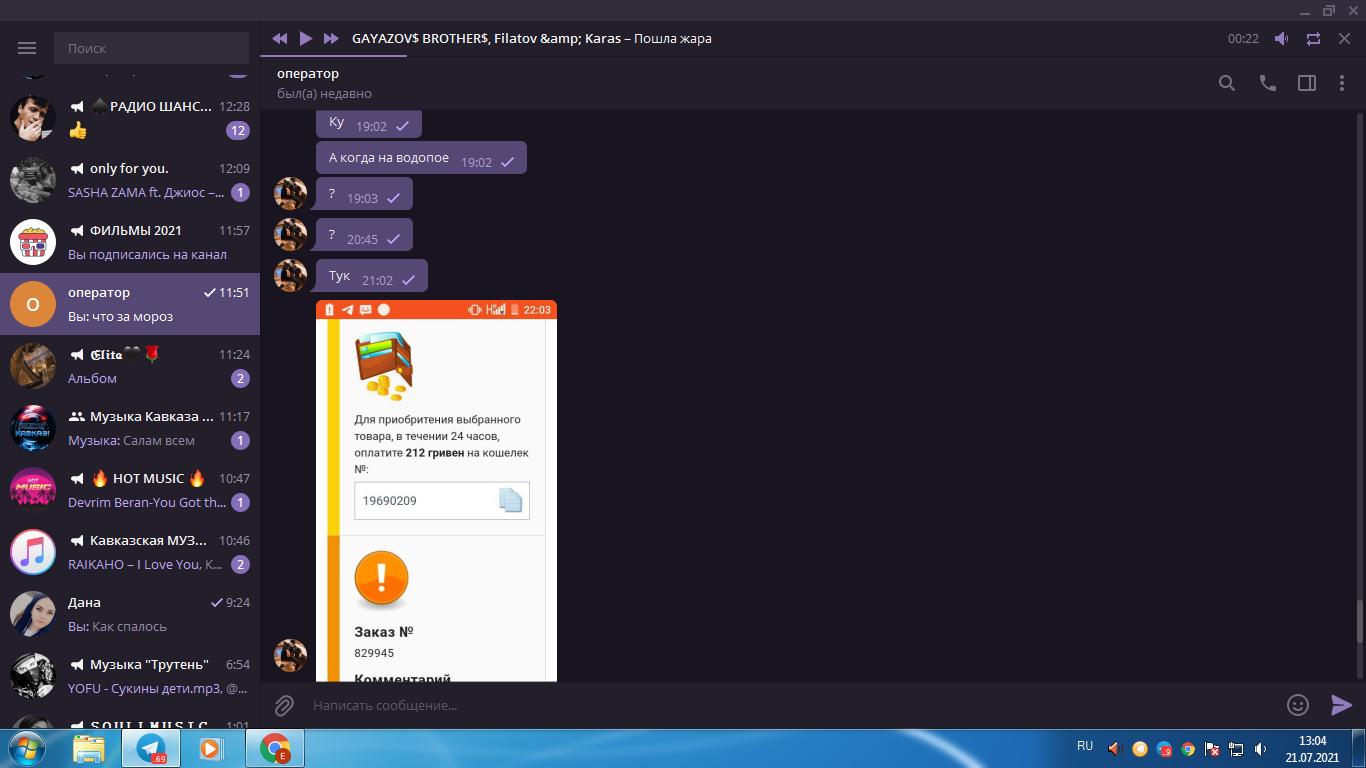This screenshot has width=1366, height=768.
Task: Open Музыка "Трутень" channel
Action: (130, 676)
